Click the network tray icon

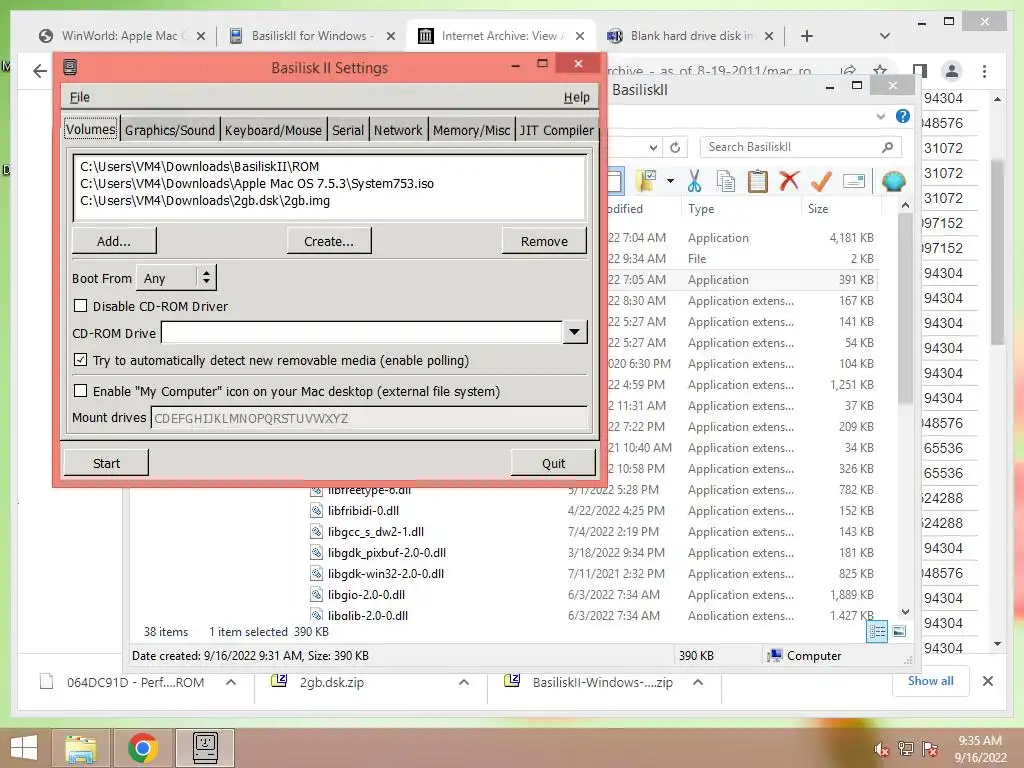coord(905,748)
